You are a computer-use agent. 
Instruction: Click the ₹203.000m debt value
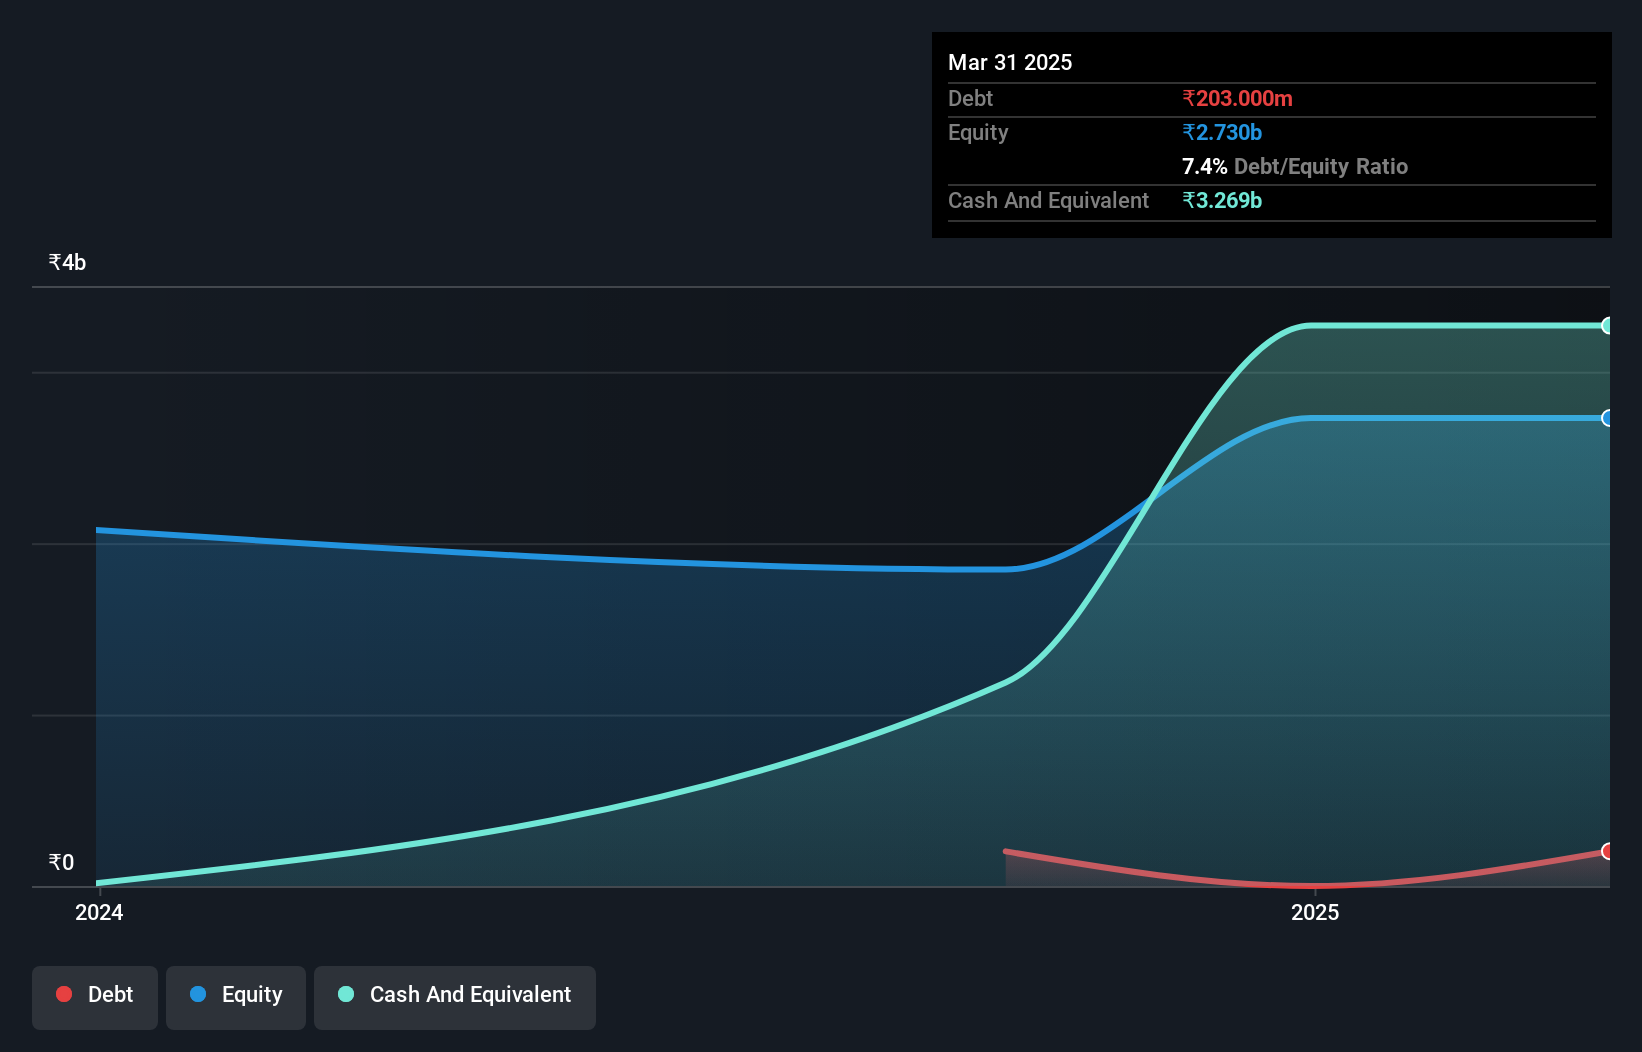point(1237,98)
